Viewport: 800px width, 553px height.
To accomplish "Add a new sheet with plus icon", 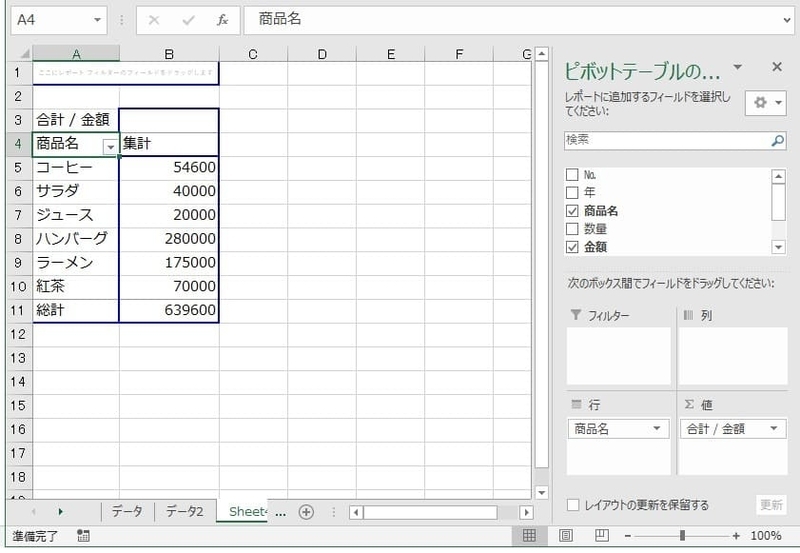I will [x=306, y=512].
